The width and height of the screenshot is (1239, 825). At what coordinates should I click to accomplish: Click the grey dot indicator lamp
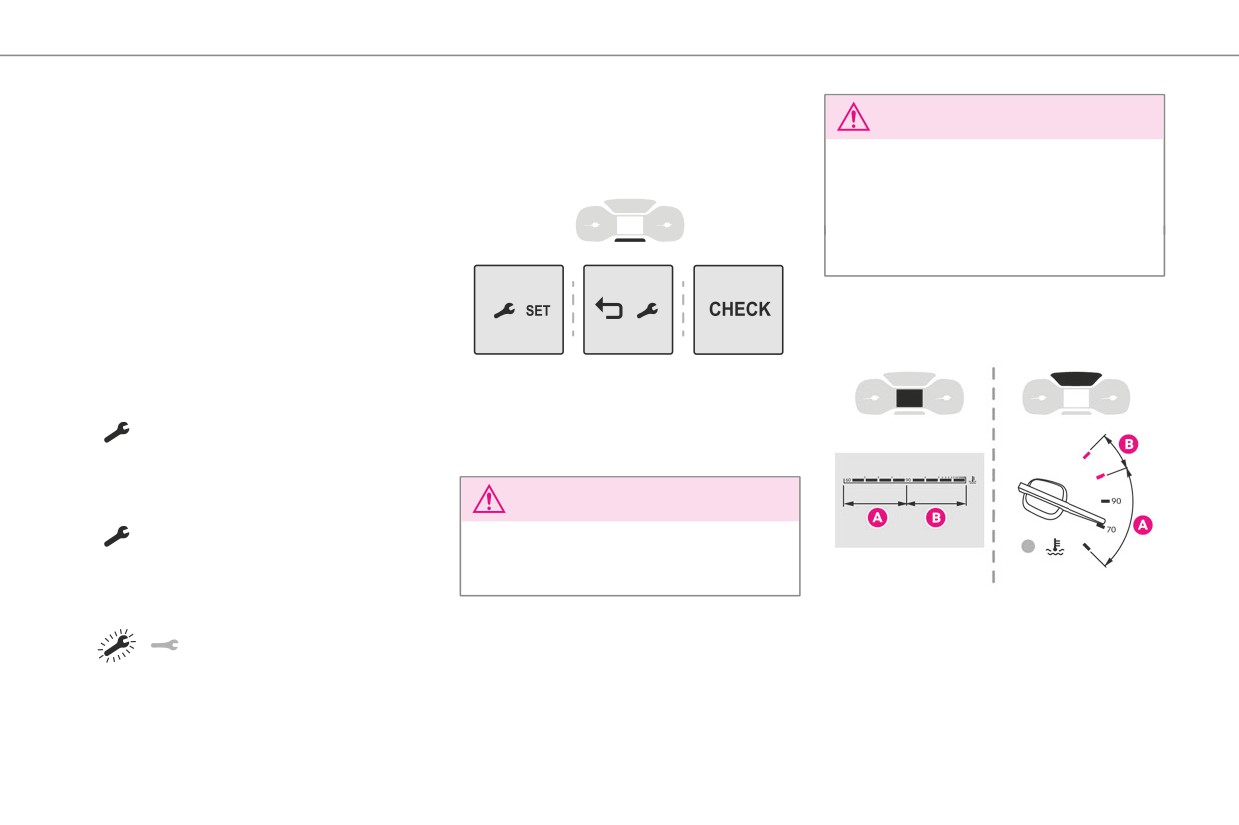[1026, 547]
